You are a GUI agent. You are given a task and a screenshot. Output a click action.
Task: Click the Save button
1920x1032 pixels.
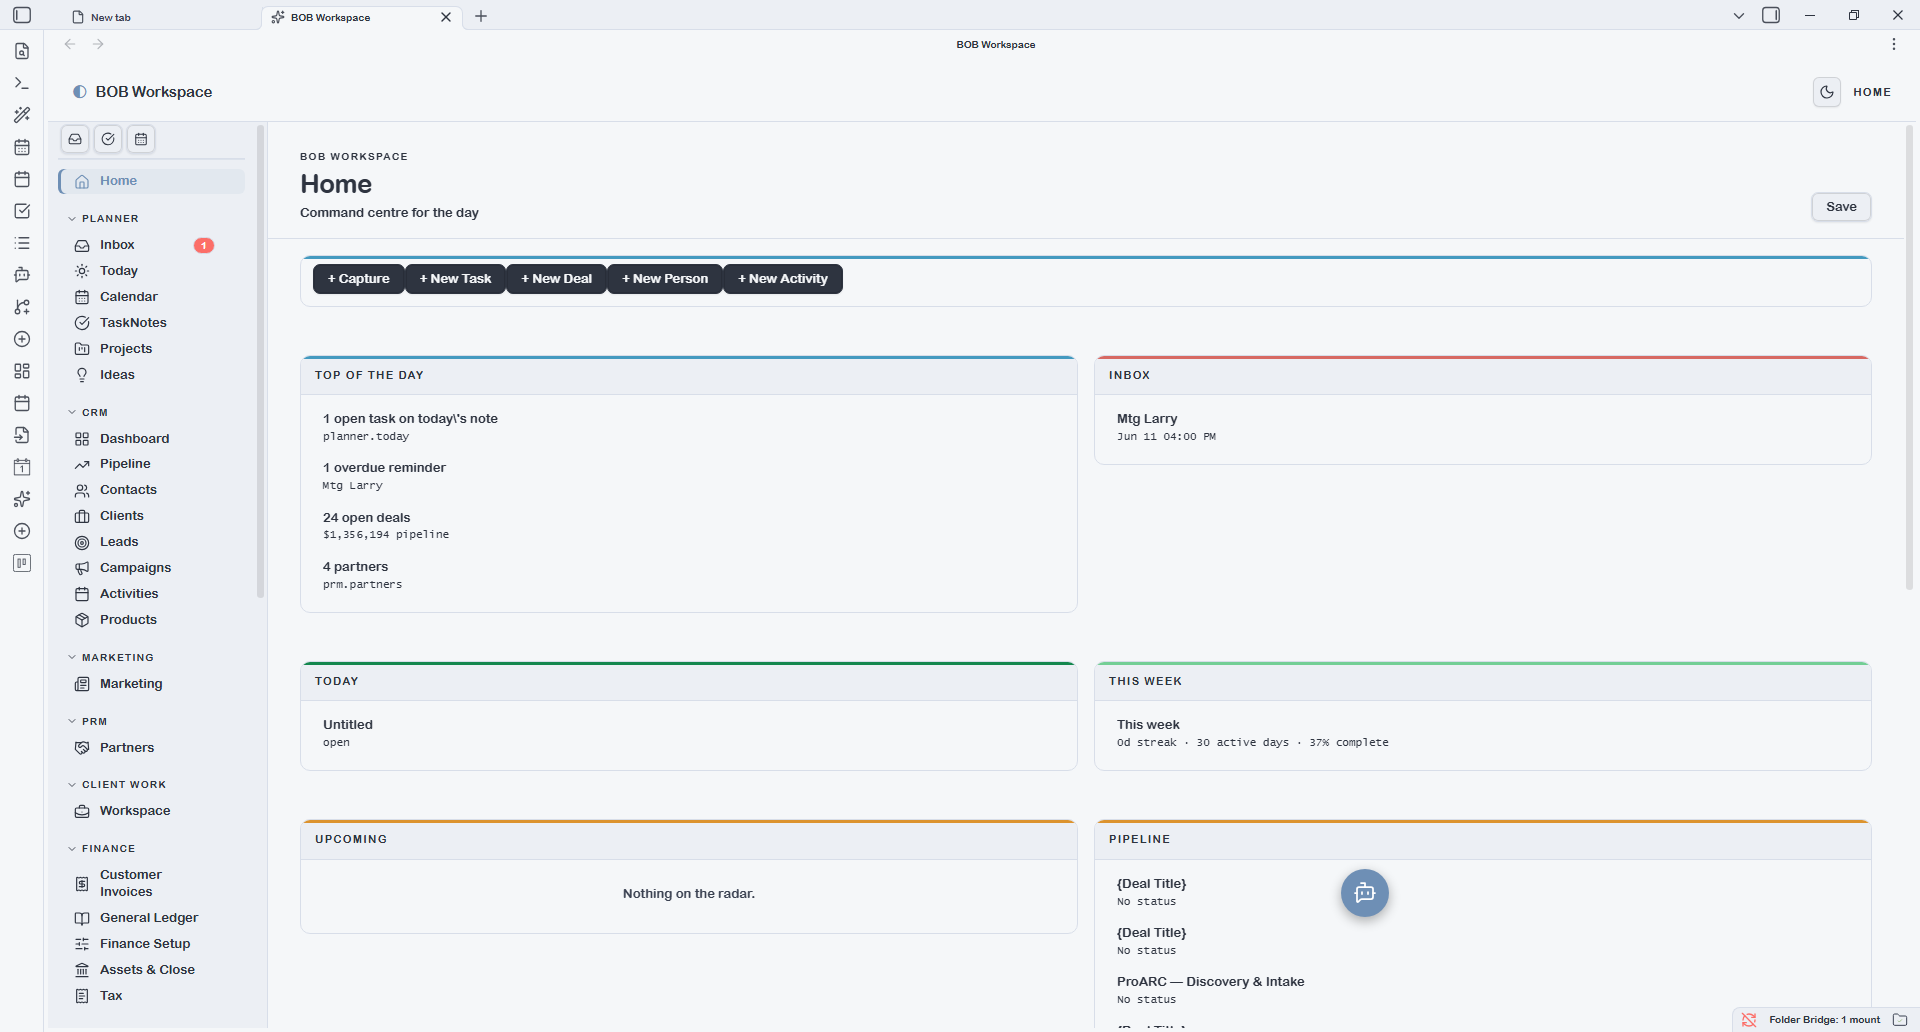point(1841,207)
